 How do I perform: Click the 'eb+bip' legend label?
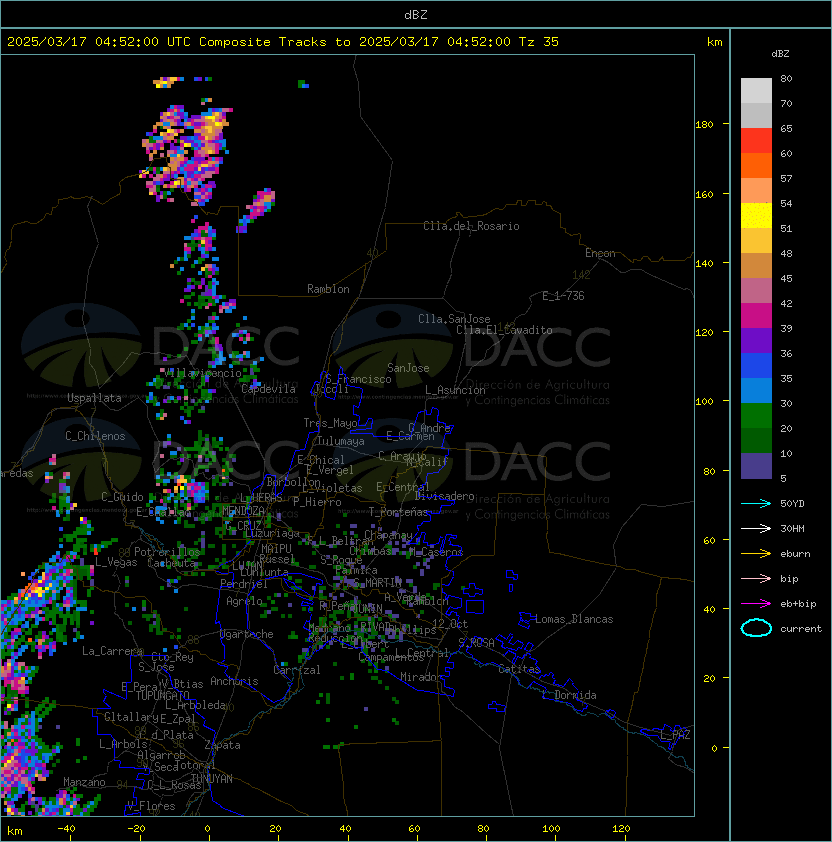(x=798, y=604)
